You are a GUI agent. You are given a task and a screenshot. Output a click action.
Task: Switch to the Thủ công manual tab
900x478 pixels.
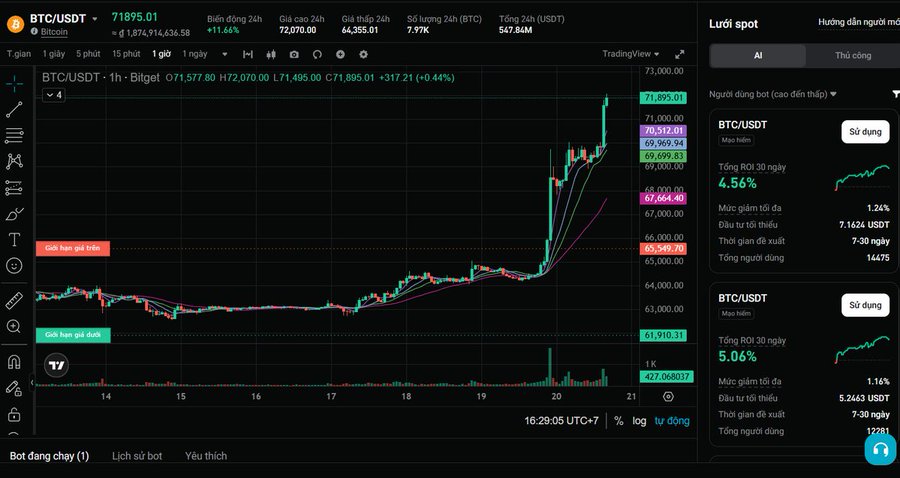click(x=853, y=56)
